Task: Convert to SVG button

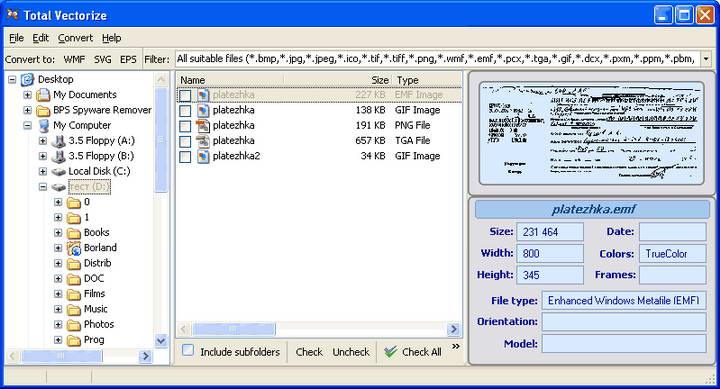Action: pos(102,60)
